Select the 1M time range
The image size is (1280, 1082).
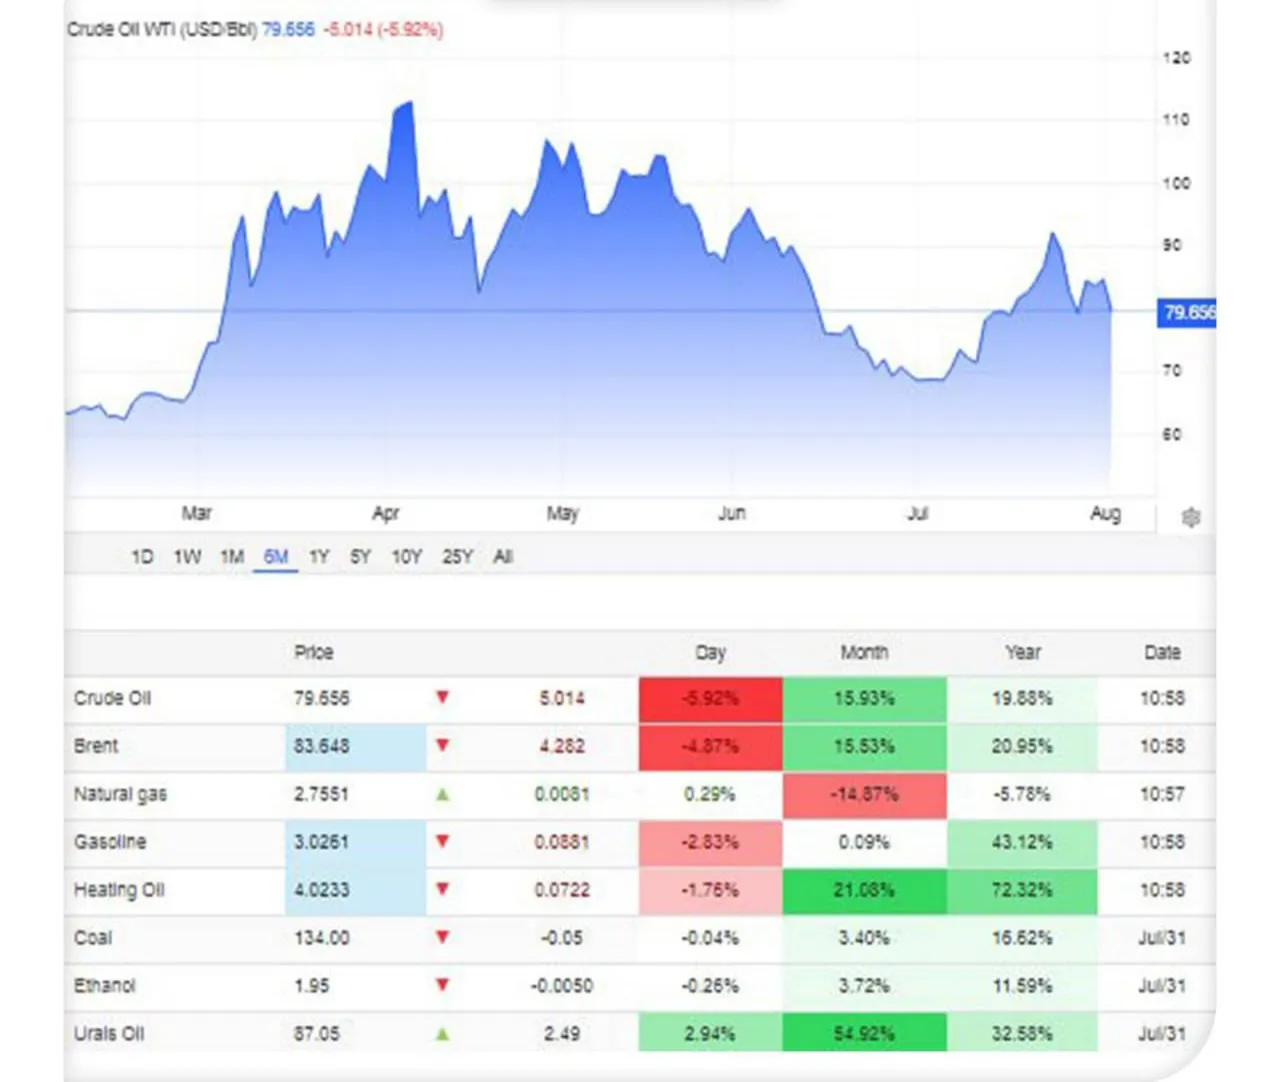click(232, 557)
